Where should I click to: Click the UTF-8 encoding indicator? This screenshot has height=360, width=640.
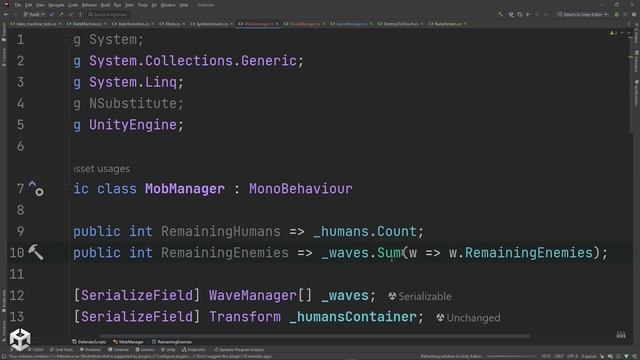572,356
